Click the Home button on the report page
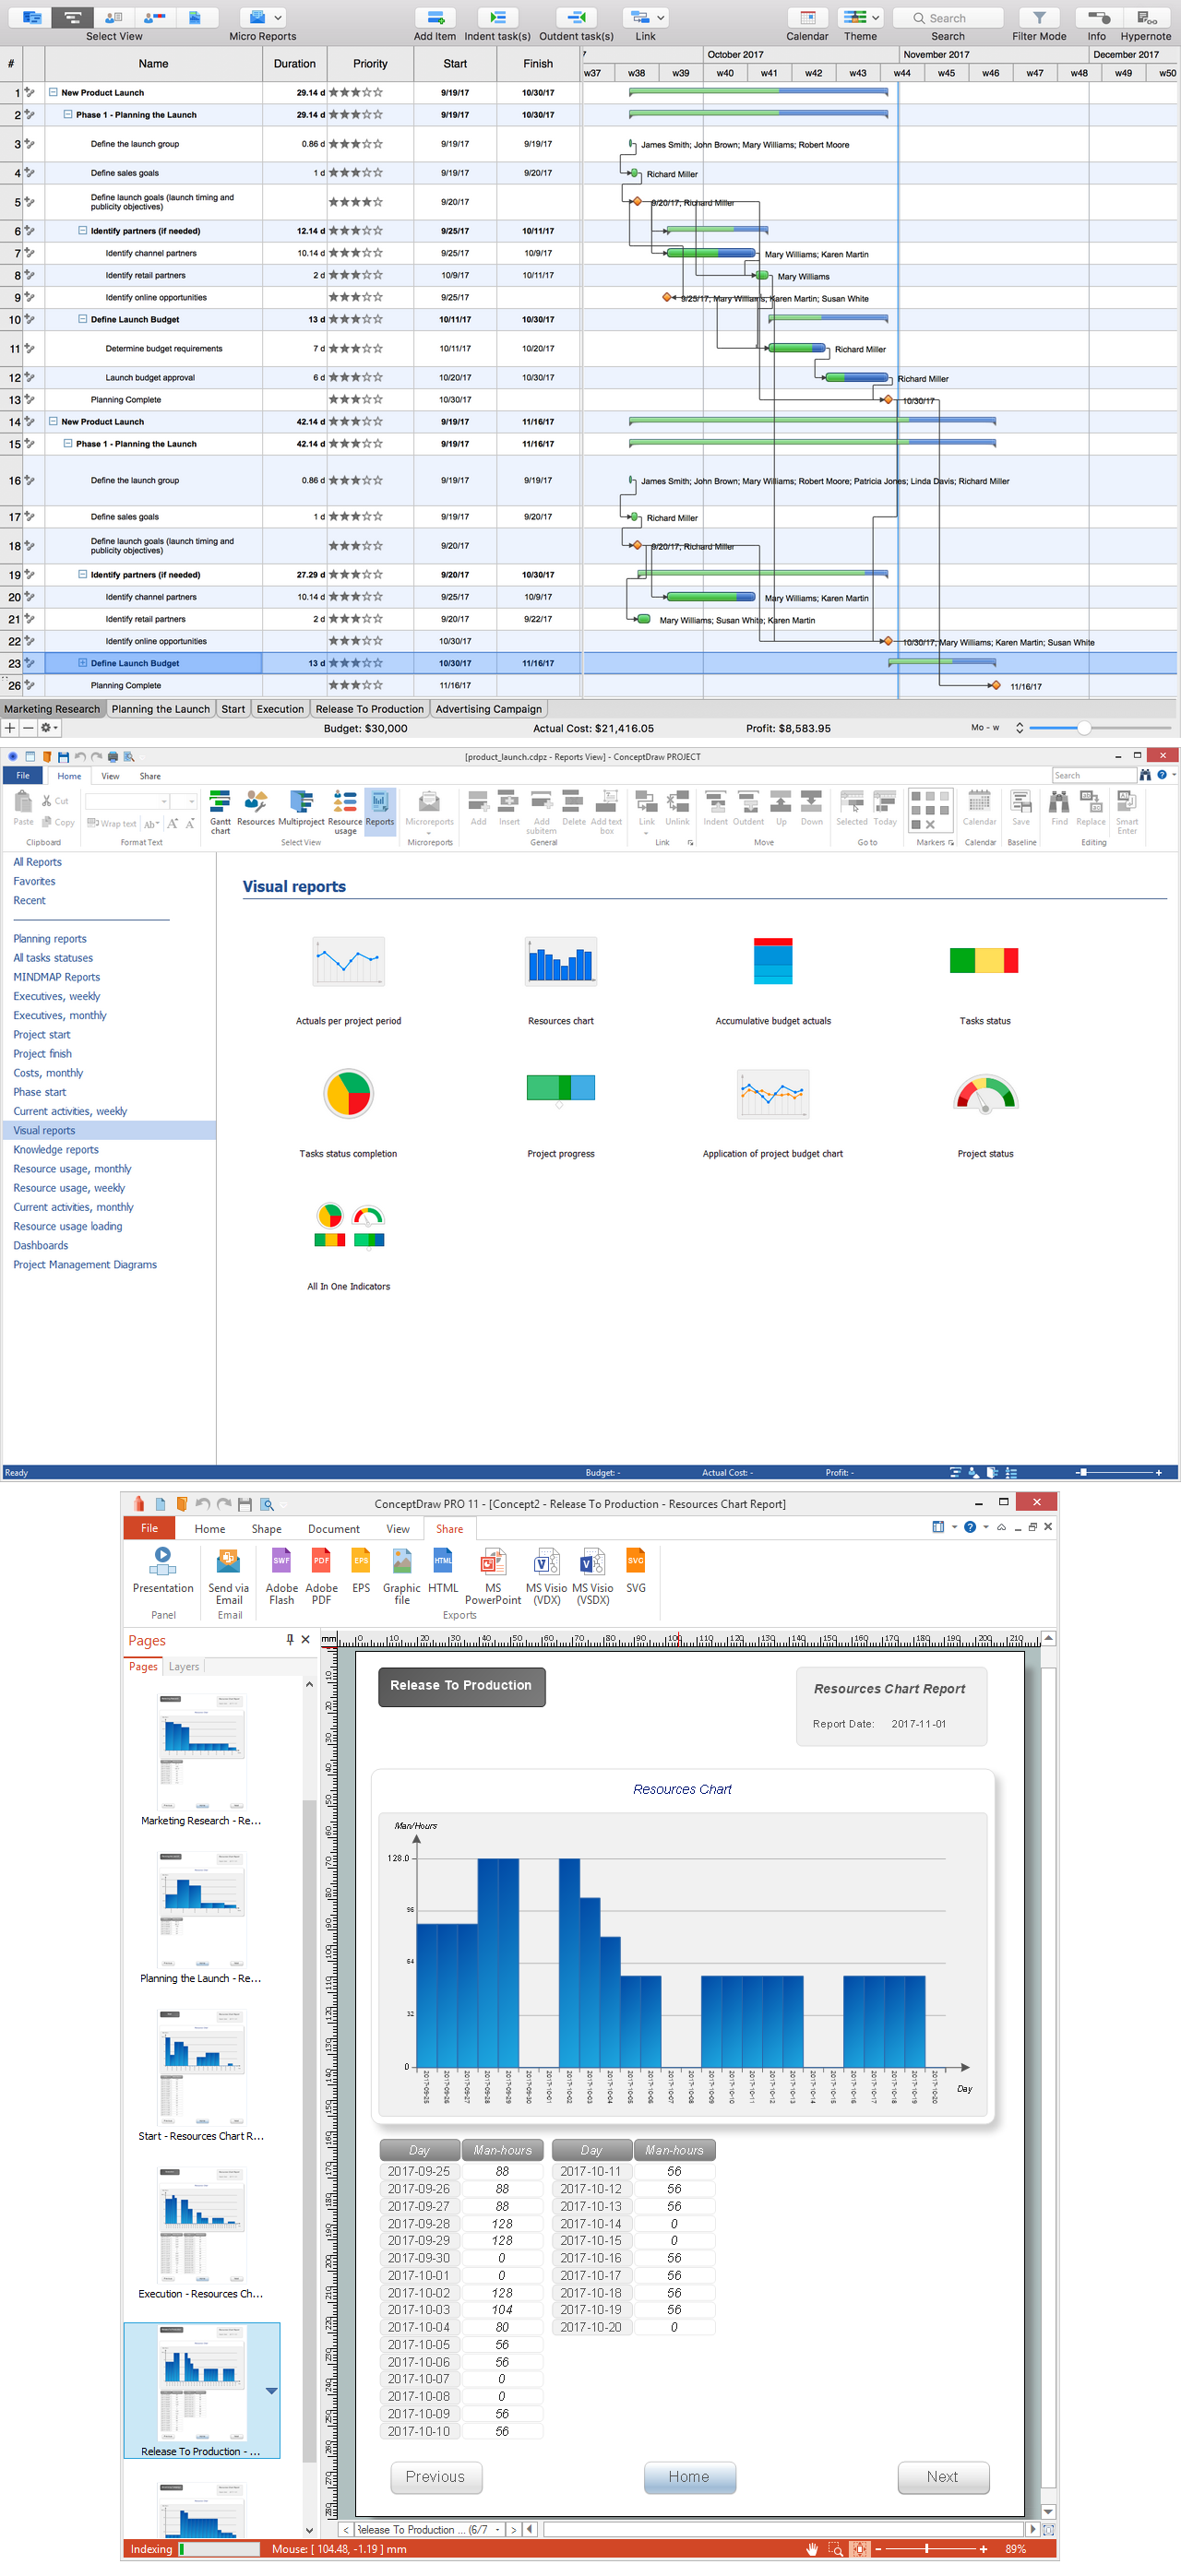Screen dimensions: 1181x2576 click(689, 2476)
